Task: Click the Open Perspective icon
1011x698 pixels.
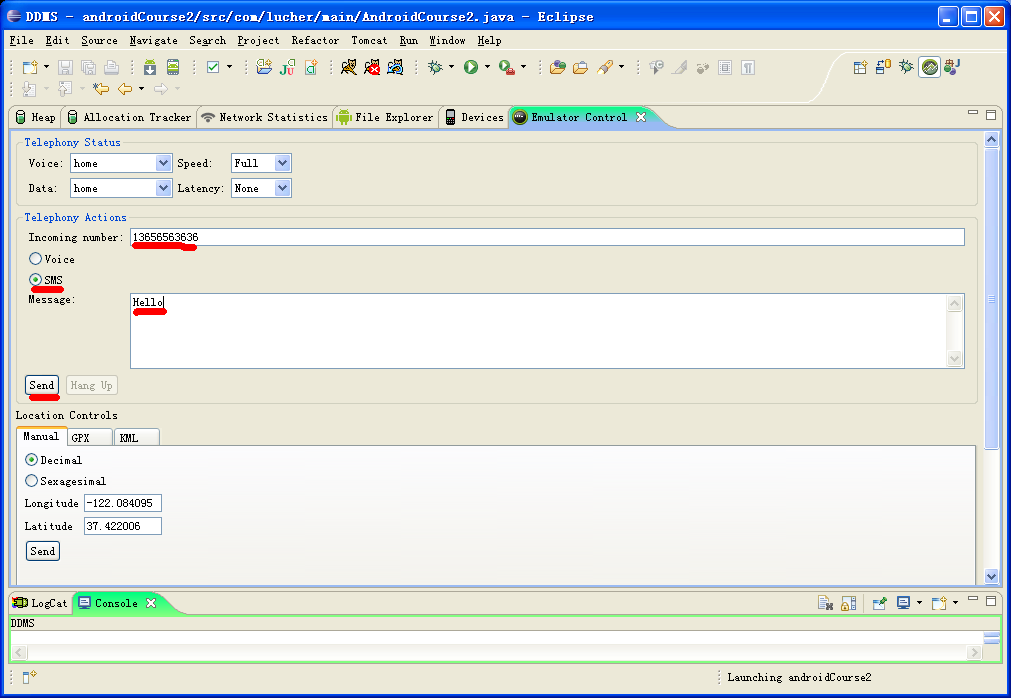Action: click(860, 67)
